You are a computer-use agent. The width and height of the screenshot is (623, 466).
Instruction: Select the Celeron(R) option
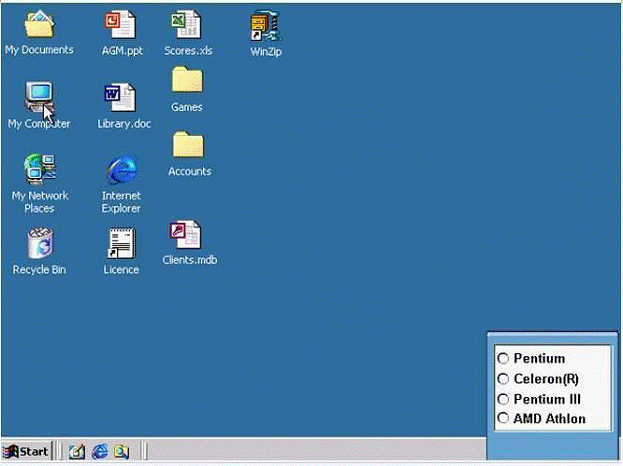(504, 378)
